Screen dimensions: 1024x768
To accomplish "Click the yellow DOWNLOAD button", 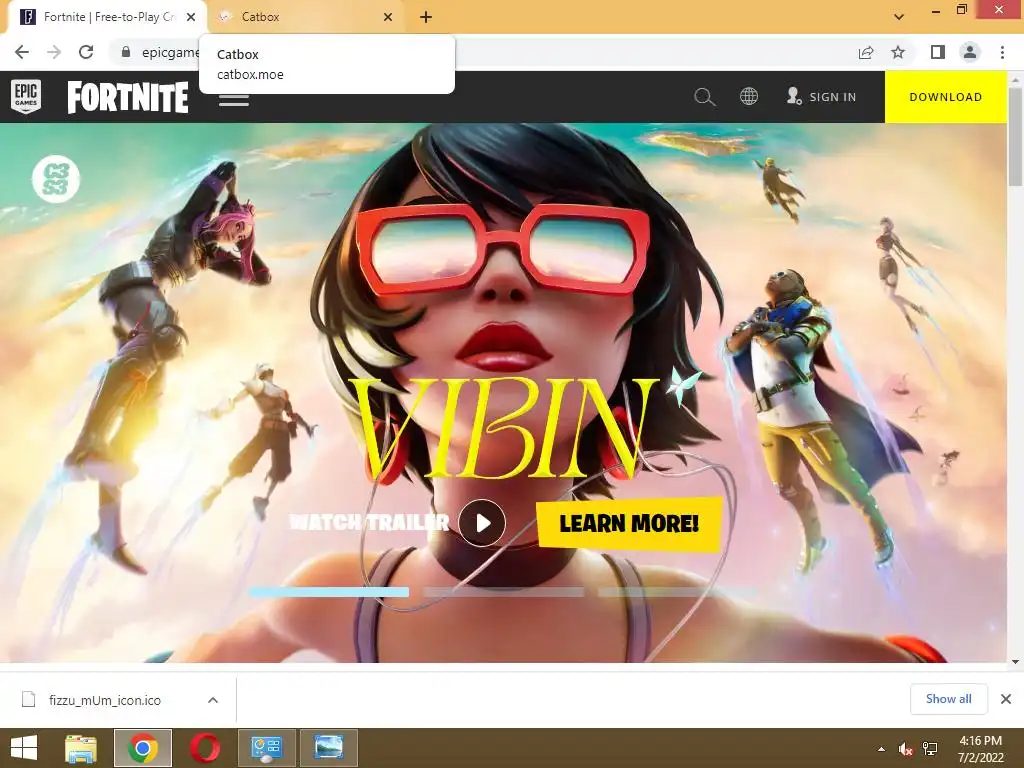I will [x=946, y=97].
